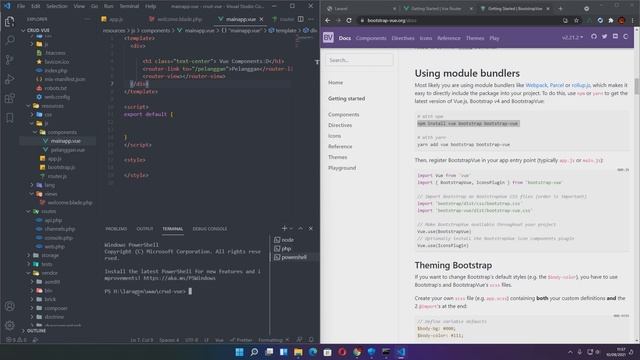Open the Selection menu in VS Code
The image size is (640, 360).
tap(57, 6)
